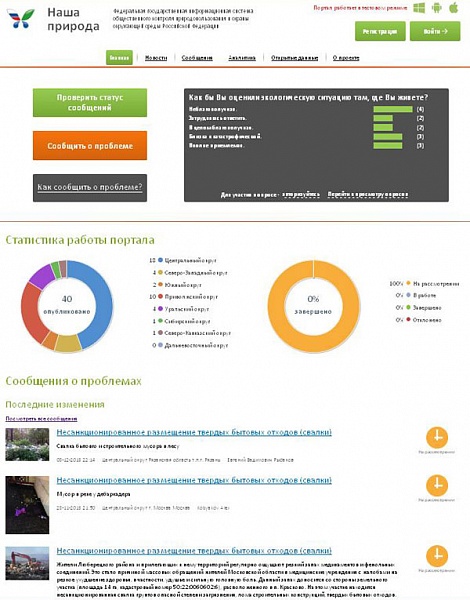Open the Android app download icon
This screenshot has height=600, width=470.
click(x=436, y=8)
